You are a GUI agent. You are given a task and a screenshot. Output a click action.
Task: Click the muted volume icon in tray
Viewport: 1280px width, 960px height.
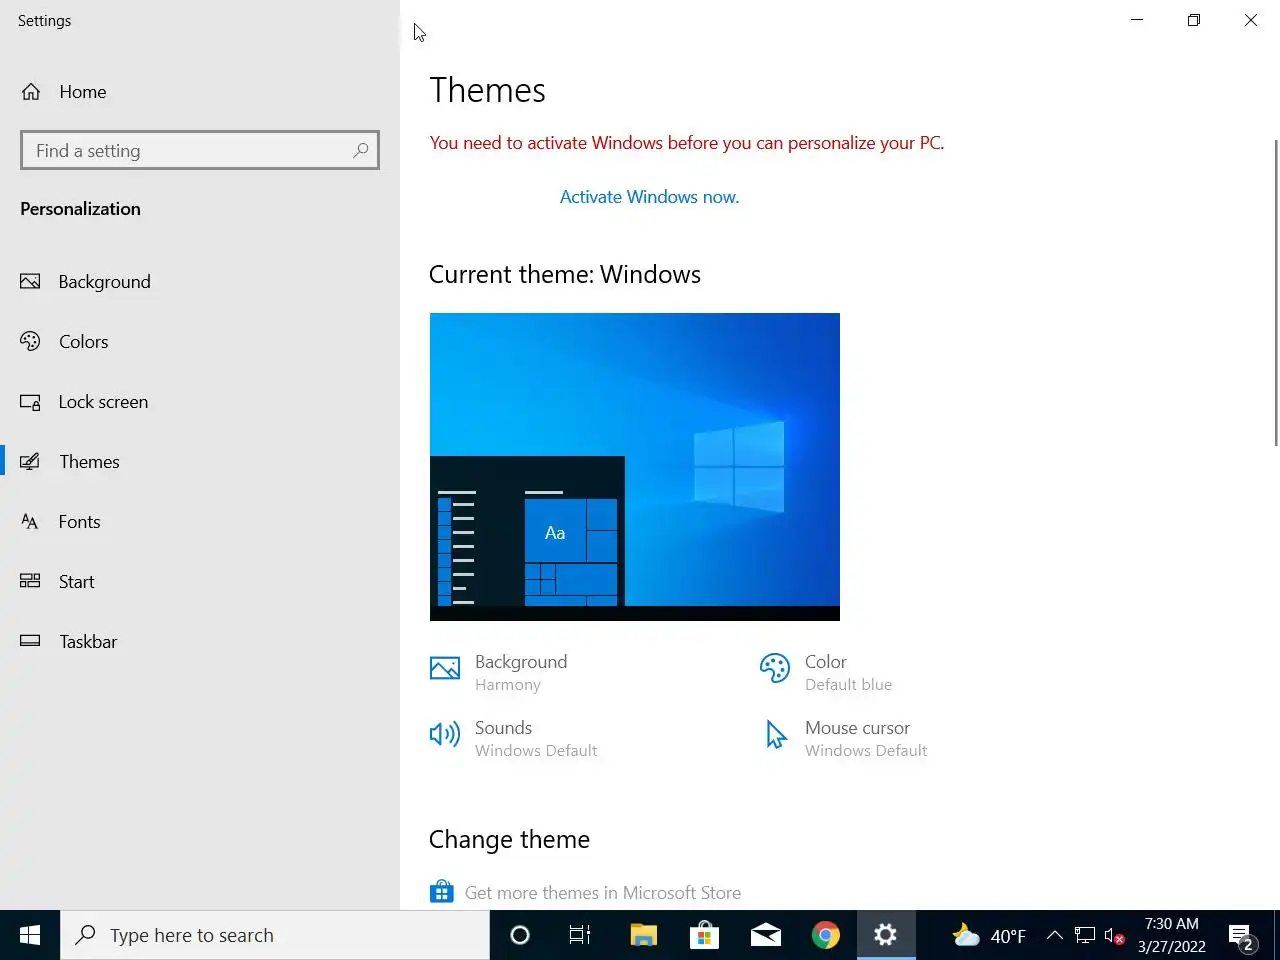[x=1114, y=936]
